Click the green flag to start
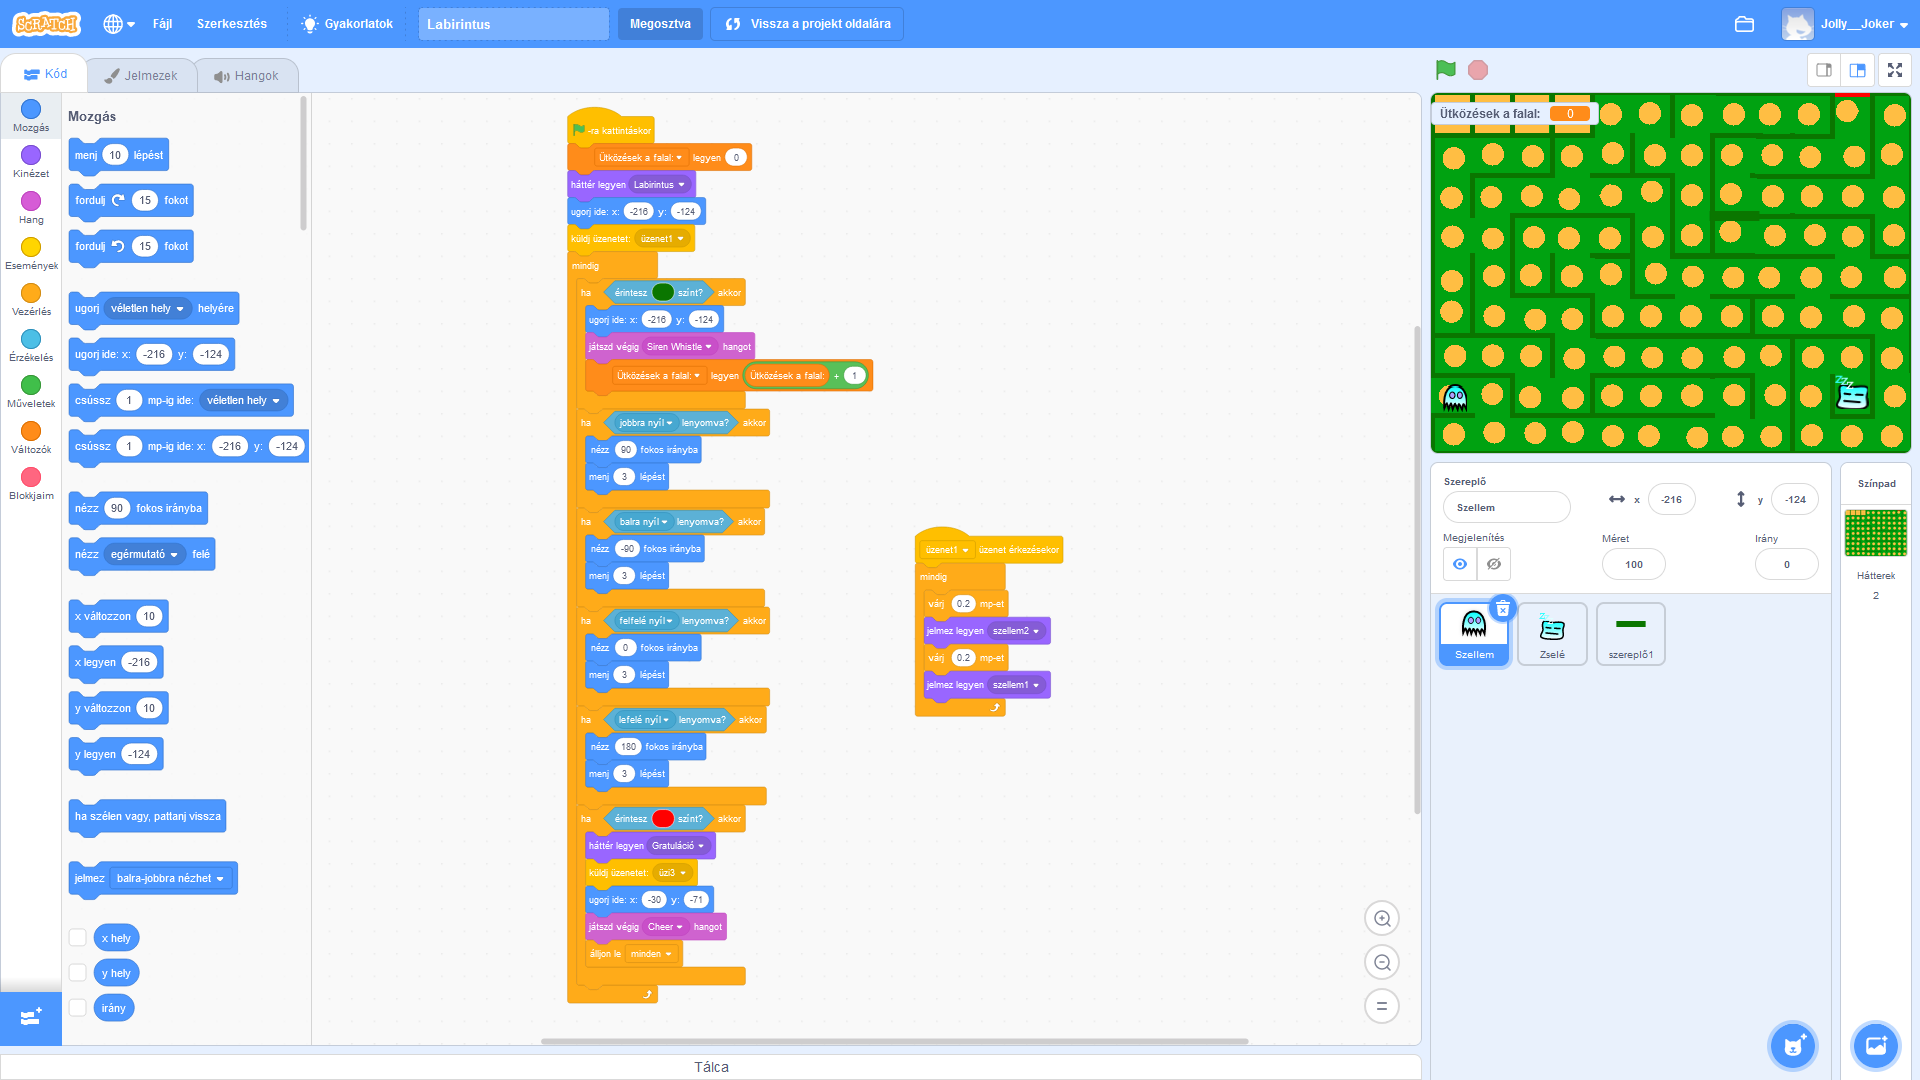1920x1080 pixels. click(1445, 70)
